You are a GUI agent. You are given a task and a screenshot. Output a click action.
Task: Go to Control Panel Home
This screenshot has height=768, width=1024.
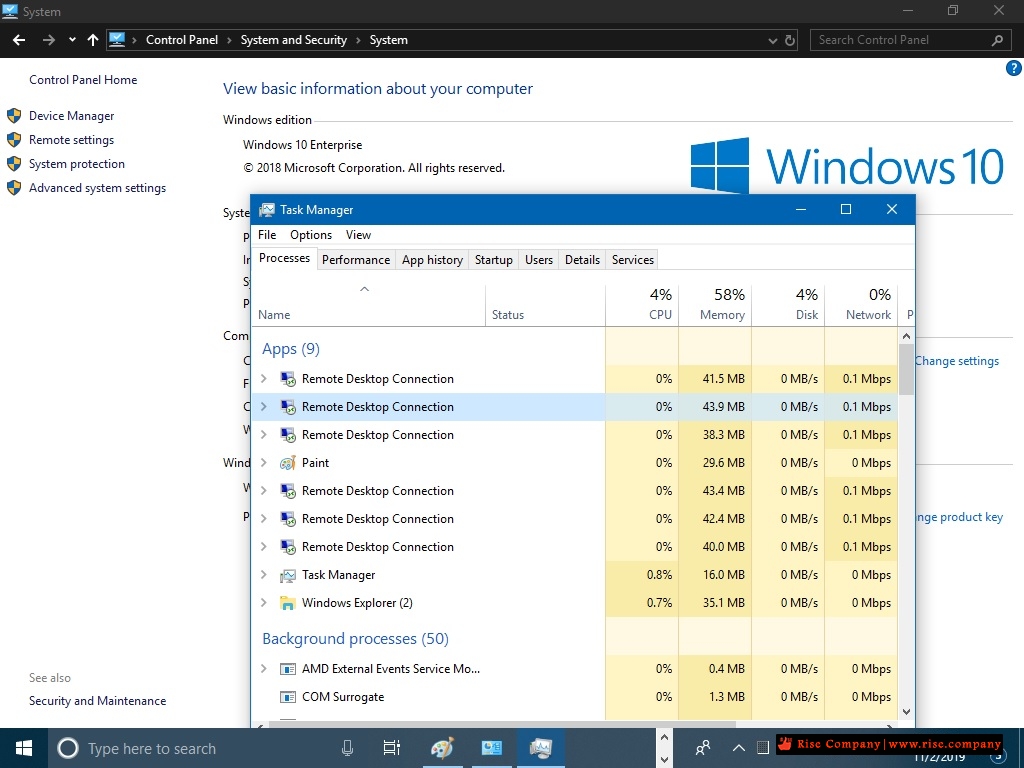point(83,80)
